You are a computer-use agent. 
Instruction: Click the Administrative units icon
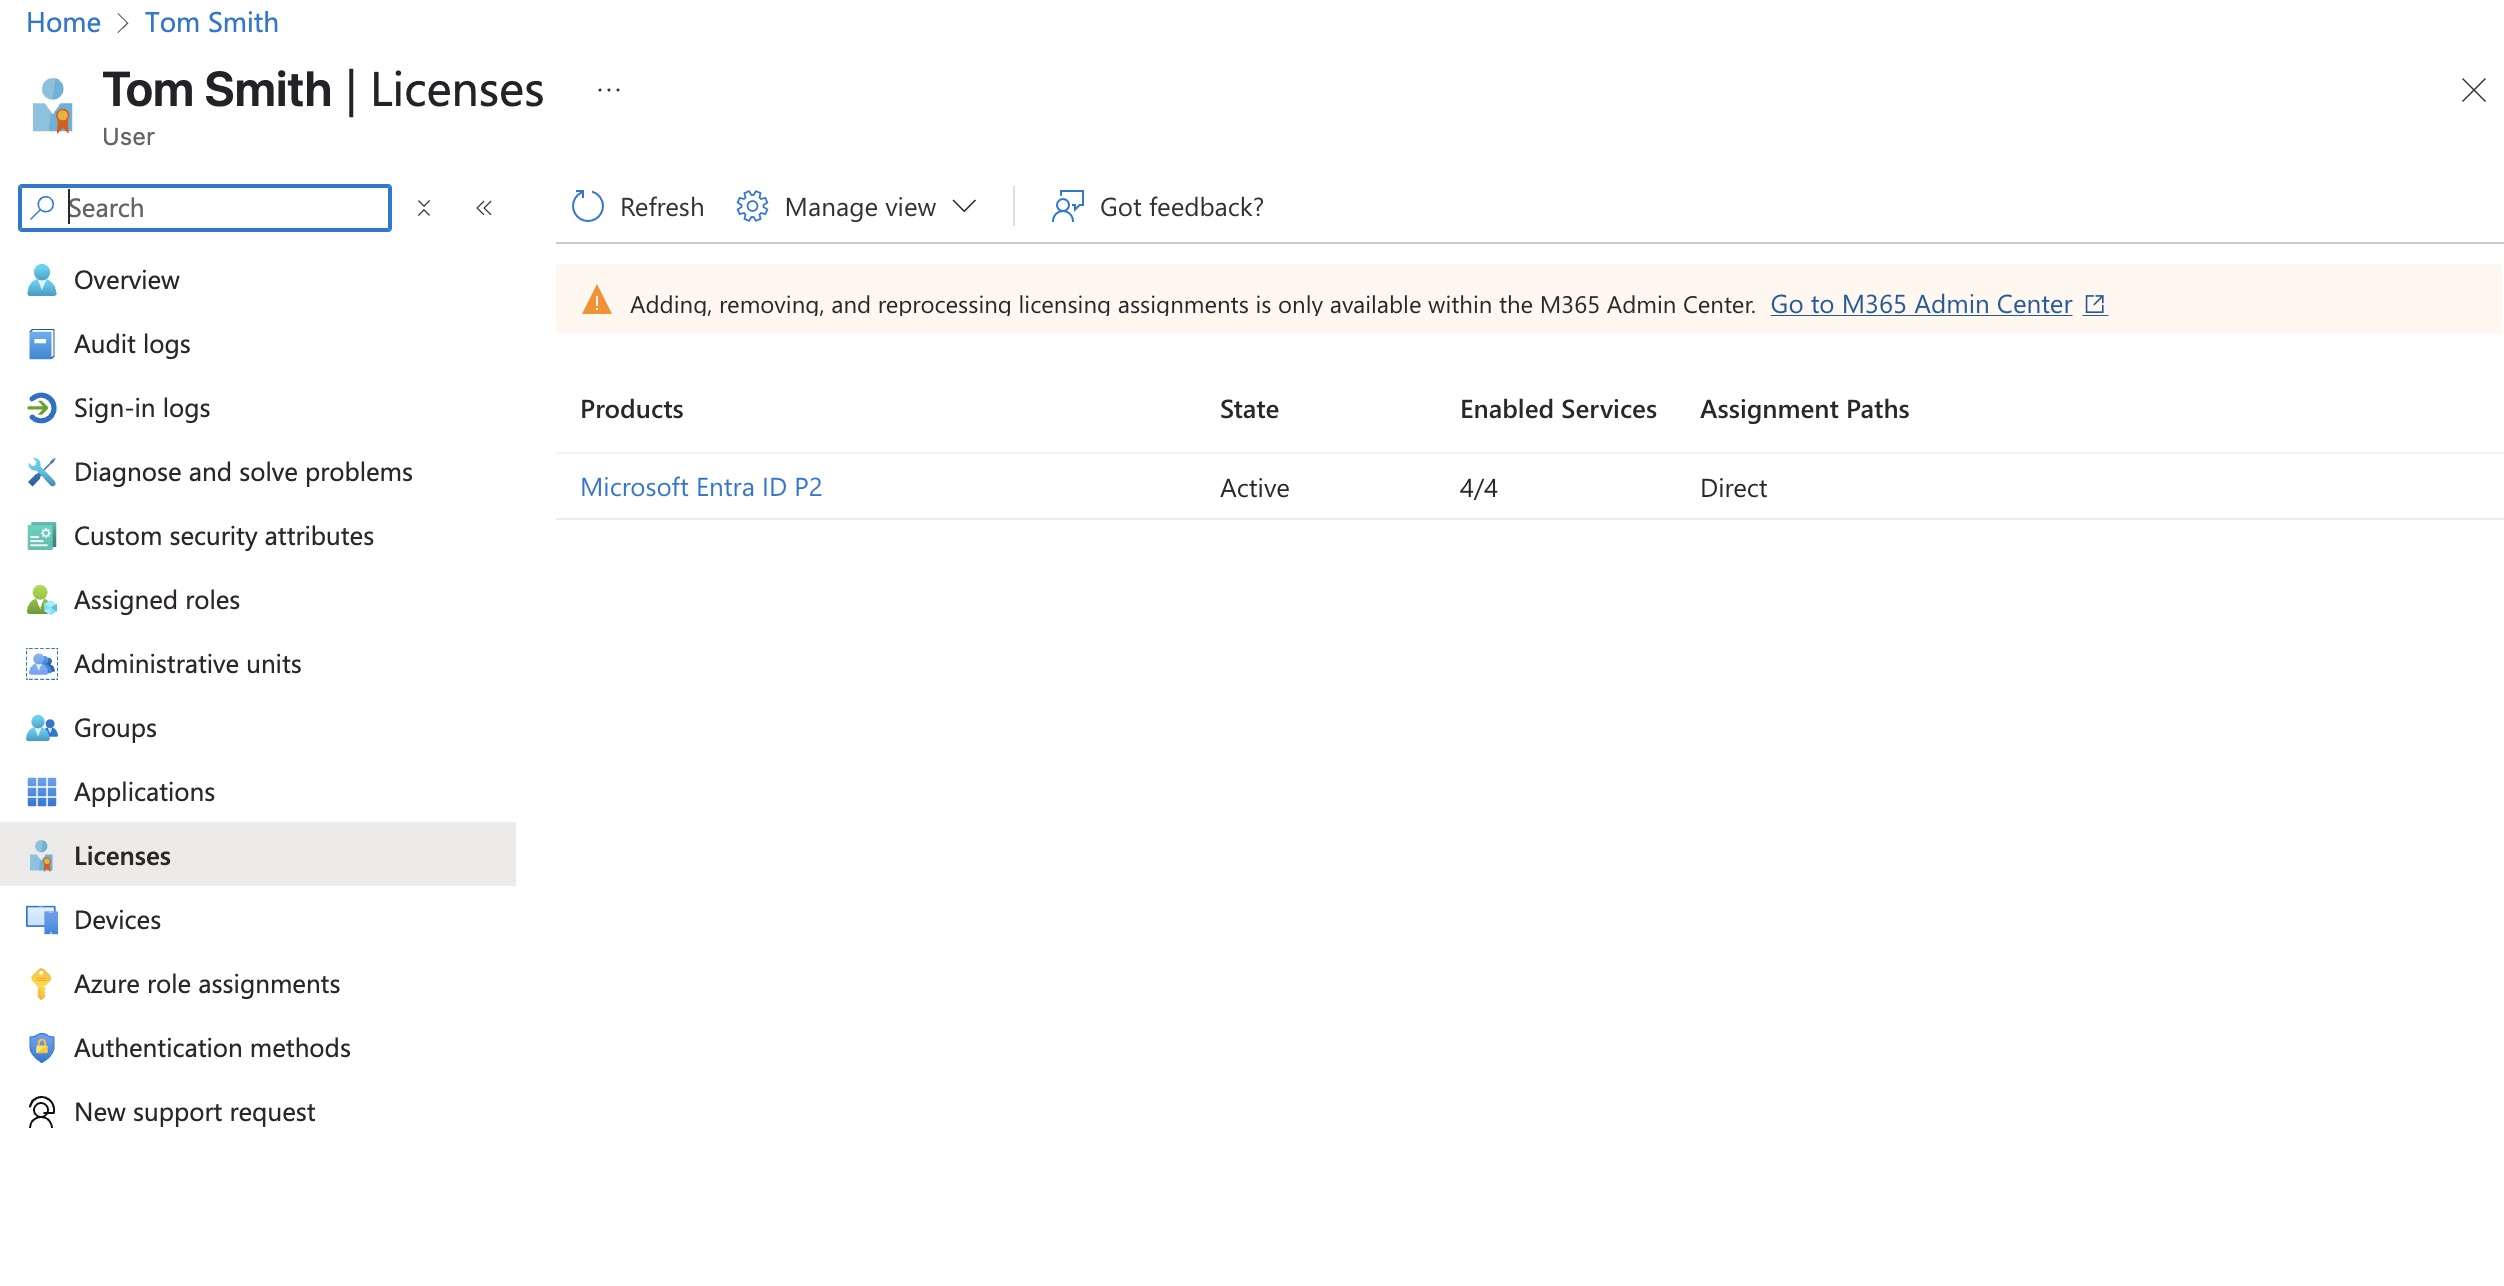(41, 664)
